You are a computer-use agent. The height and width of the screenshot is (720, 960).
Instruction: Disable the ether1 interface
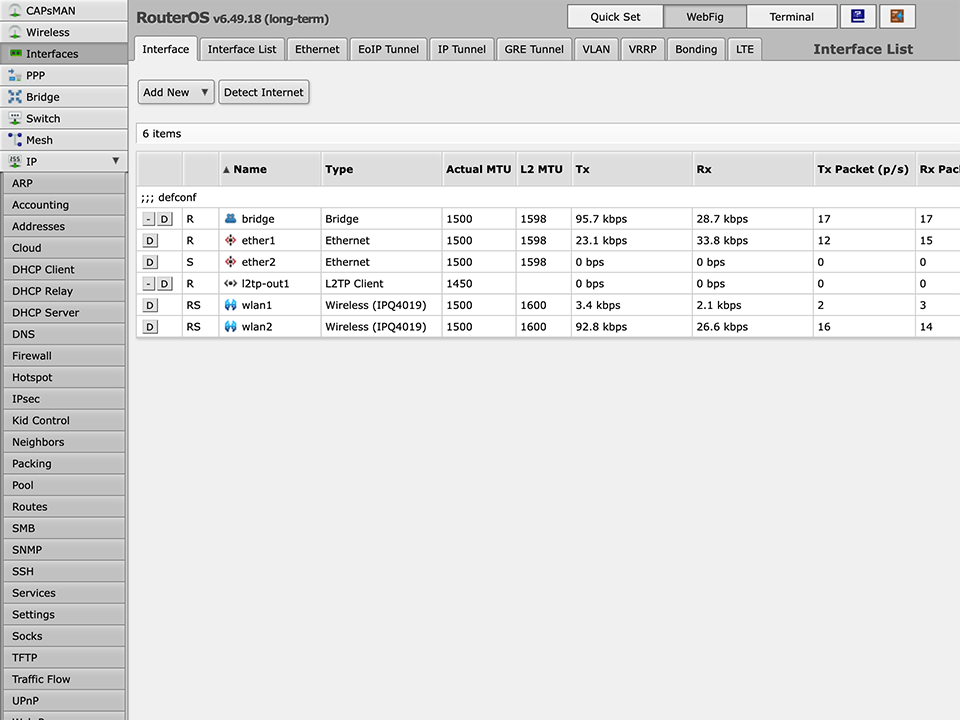[150, 240]
